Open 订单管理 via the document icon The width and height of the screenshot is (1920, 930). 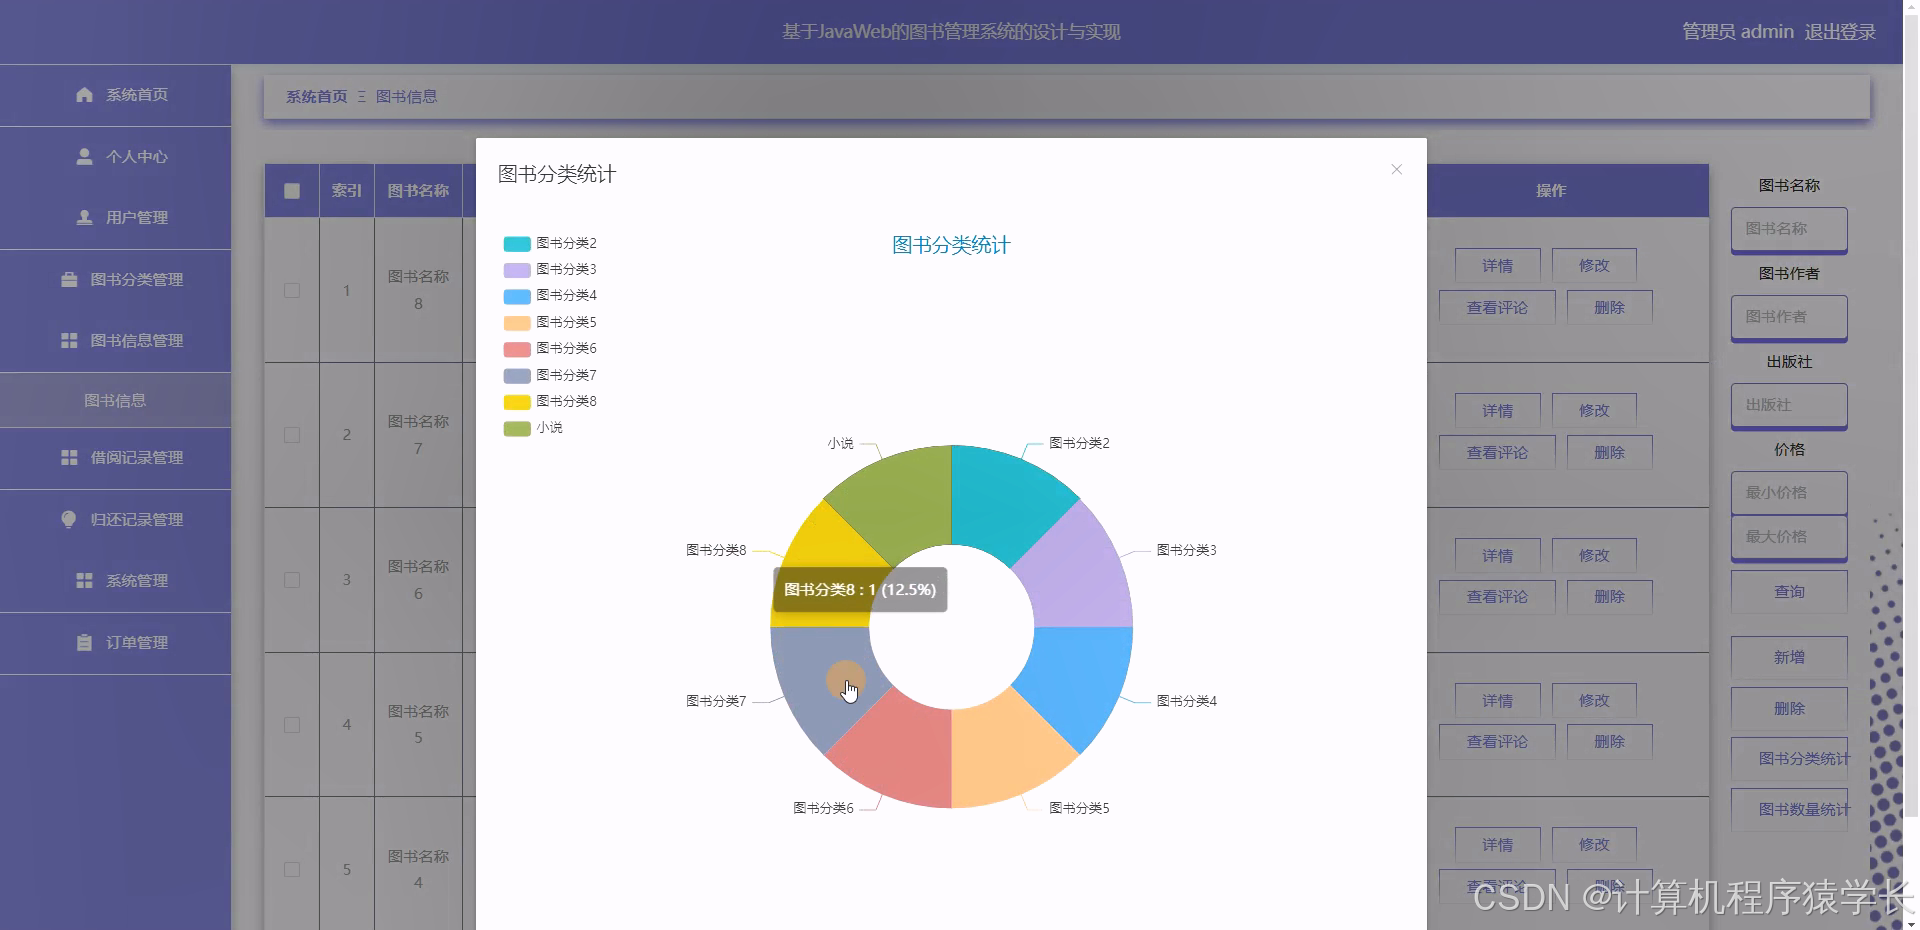pyautogui.click(x=85, y=642)
